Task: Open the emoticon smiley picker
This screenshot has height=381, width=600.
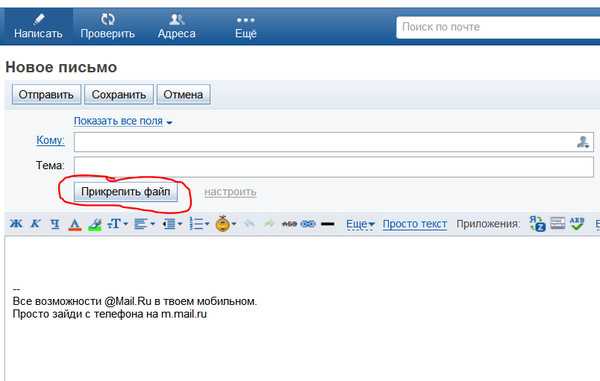Action: (225, 224)
